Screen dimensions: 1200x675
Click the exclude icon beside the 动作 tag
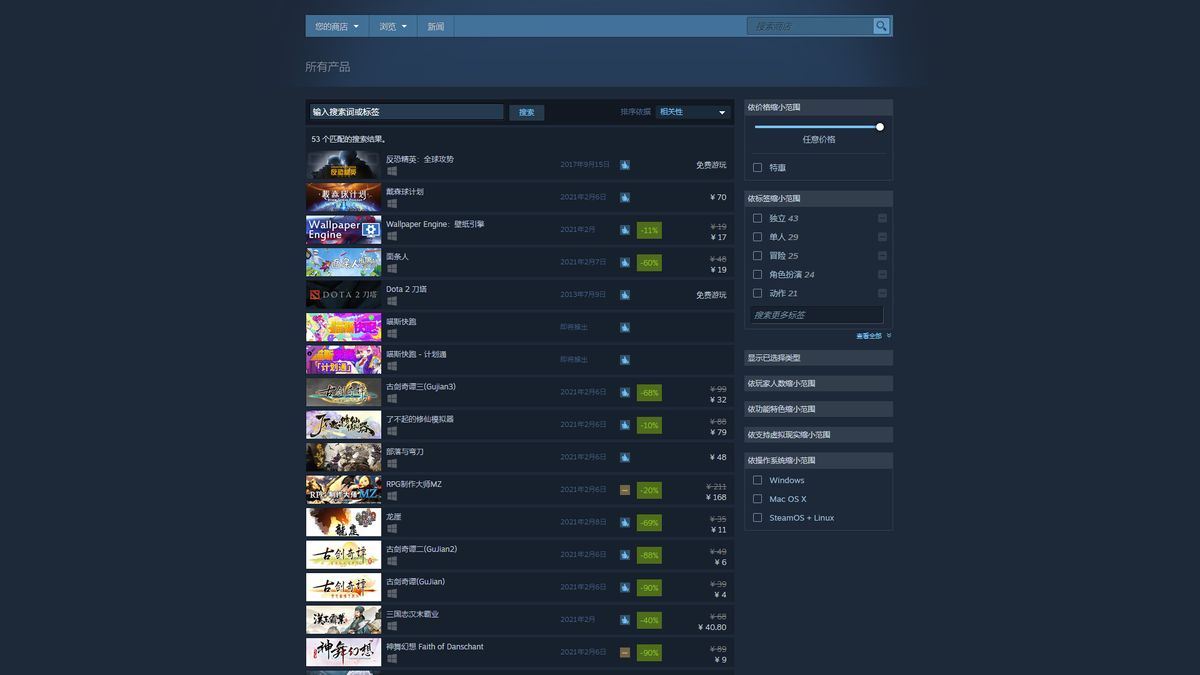(x=881, y=292)
